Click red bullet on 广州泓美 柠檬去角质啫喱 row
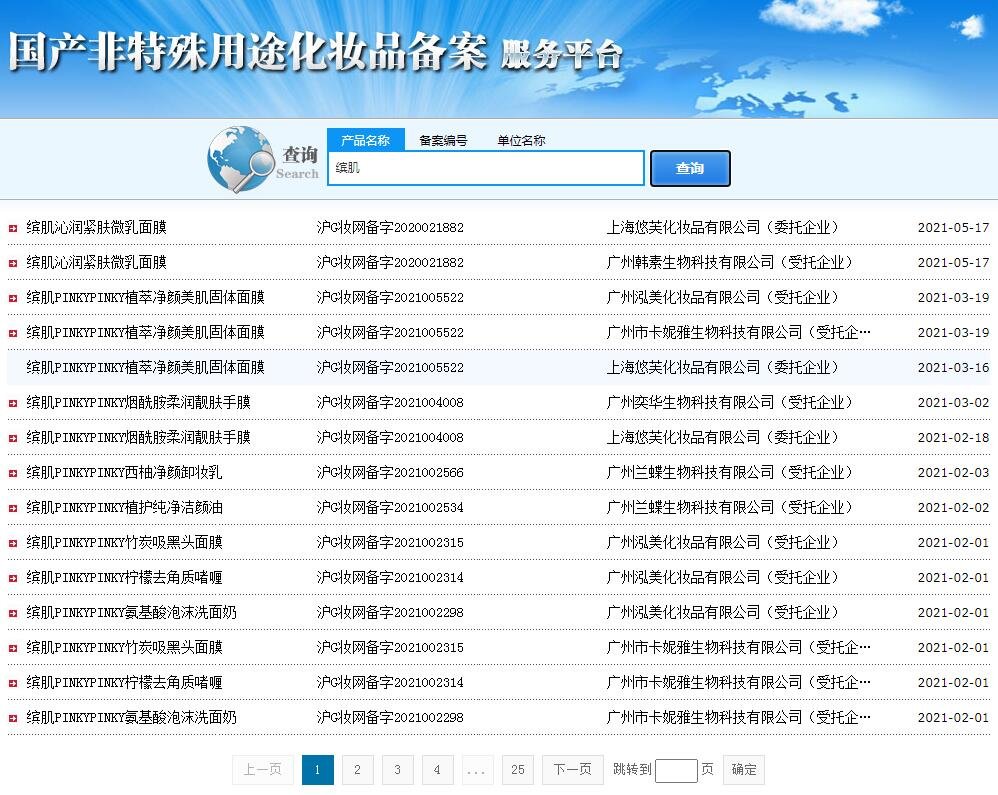 click(x=13, y=578)
